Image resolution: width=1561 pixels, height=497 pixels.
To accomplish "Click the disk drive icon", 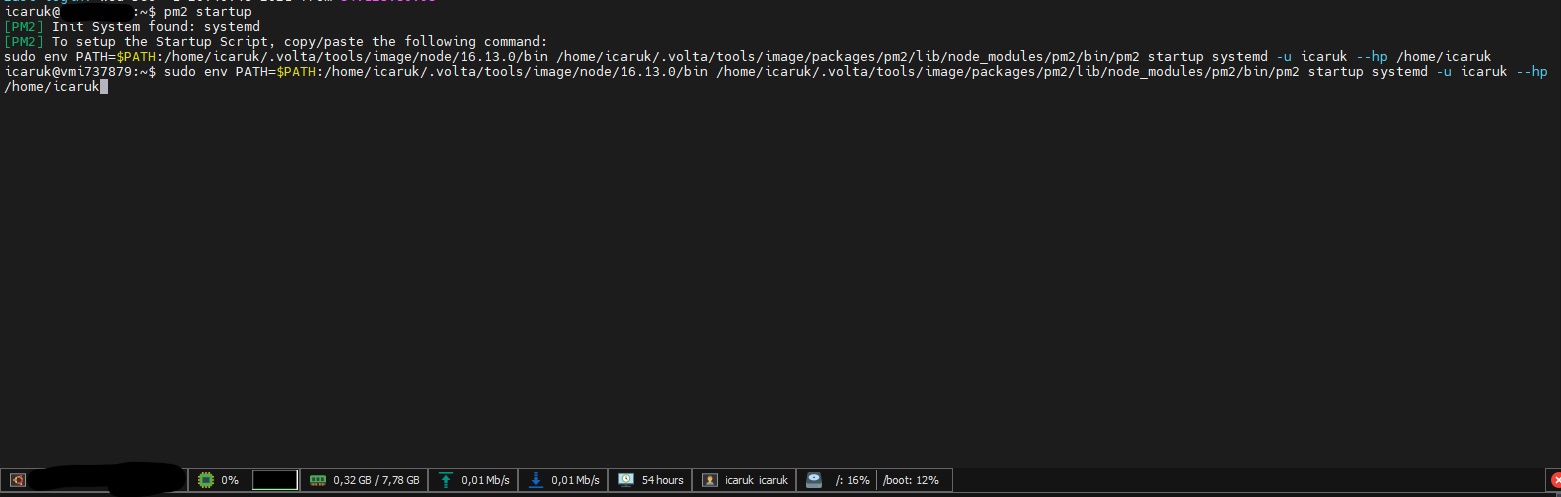I will coord(814,480).
